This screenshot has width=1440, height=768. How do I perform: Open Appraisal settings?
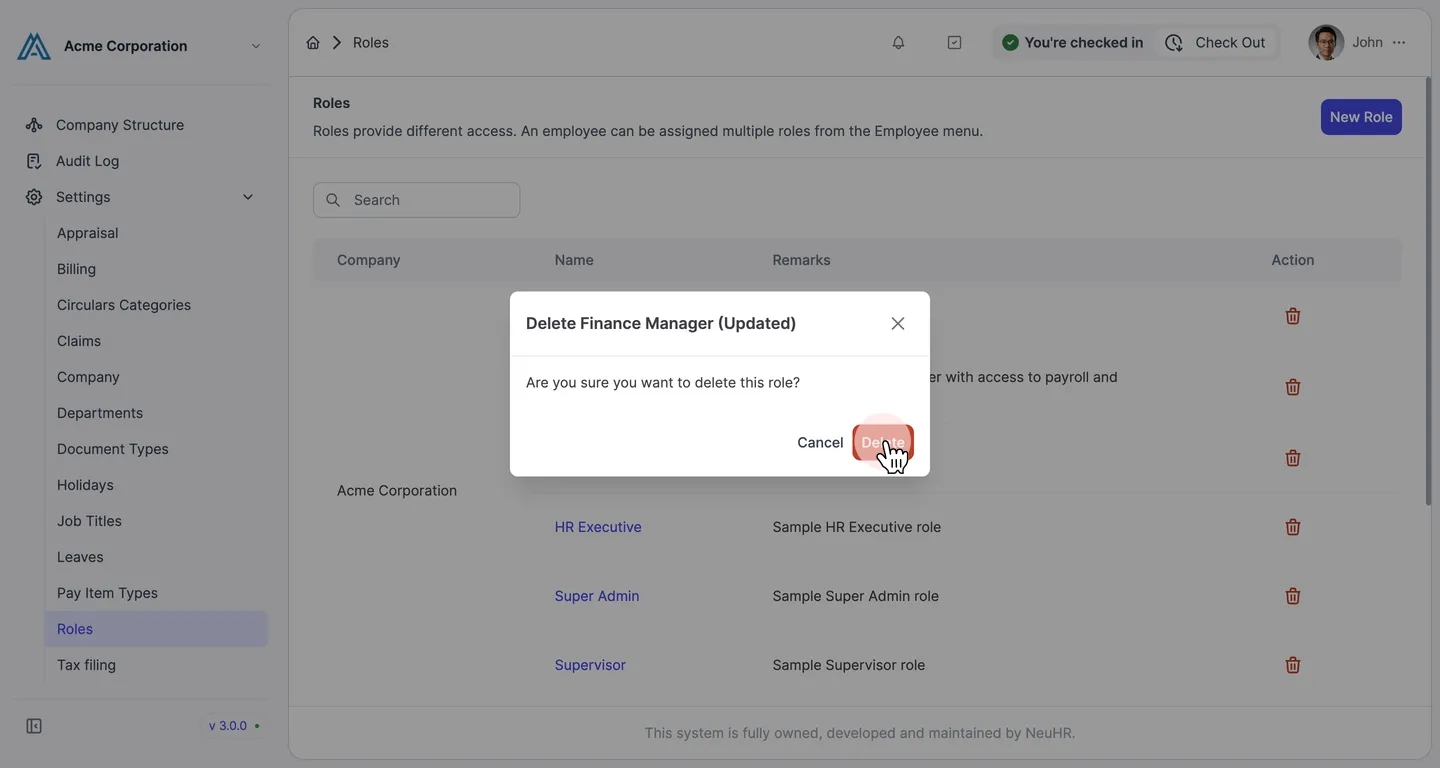point(88,233)
